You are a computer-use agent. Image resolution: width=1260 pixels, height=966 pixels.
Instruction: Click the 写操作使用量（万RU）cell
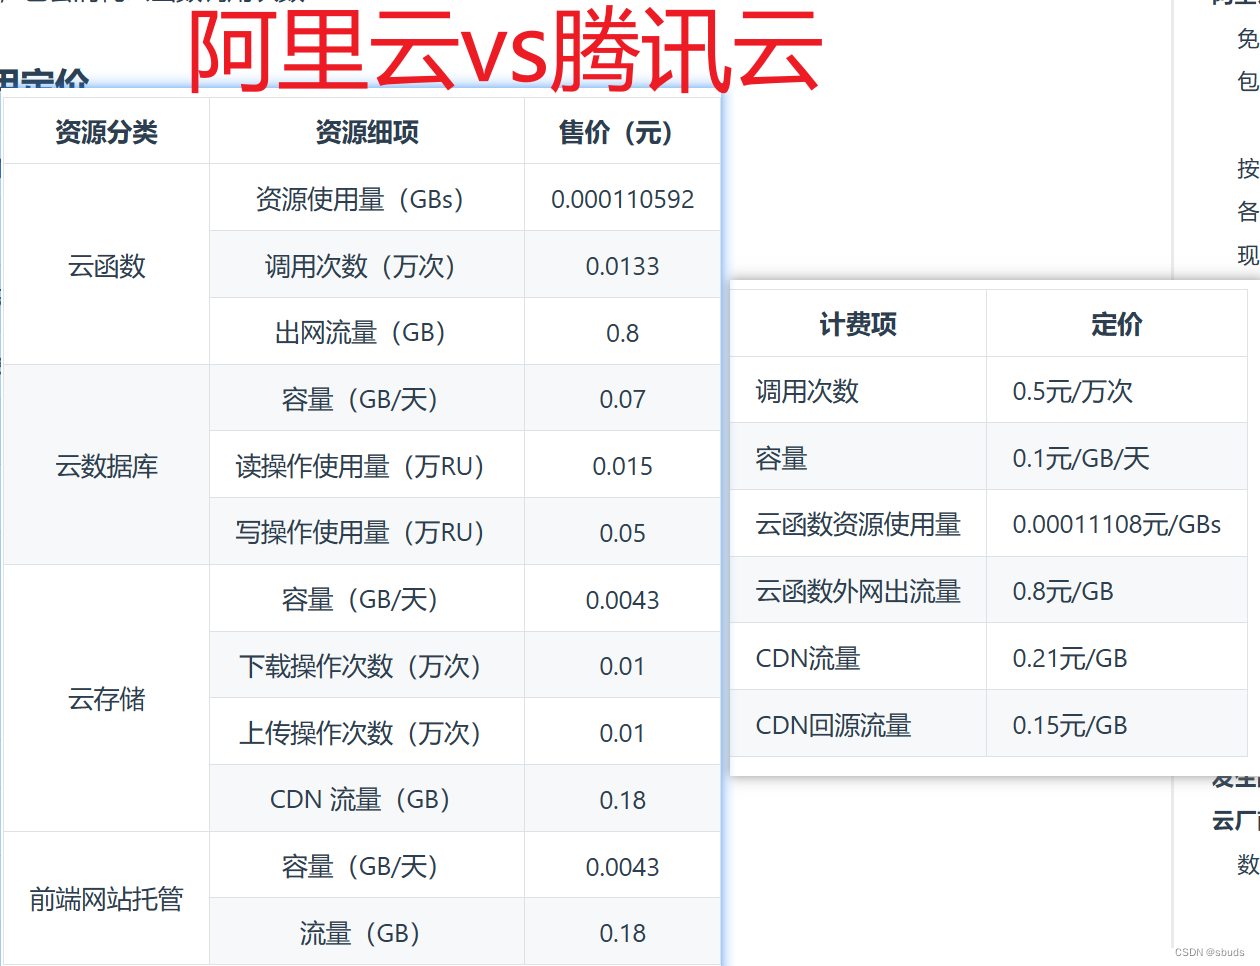click(x=367, y=533)
